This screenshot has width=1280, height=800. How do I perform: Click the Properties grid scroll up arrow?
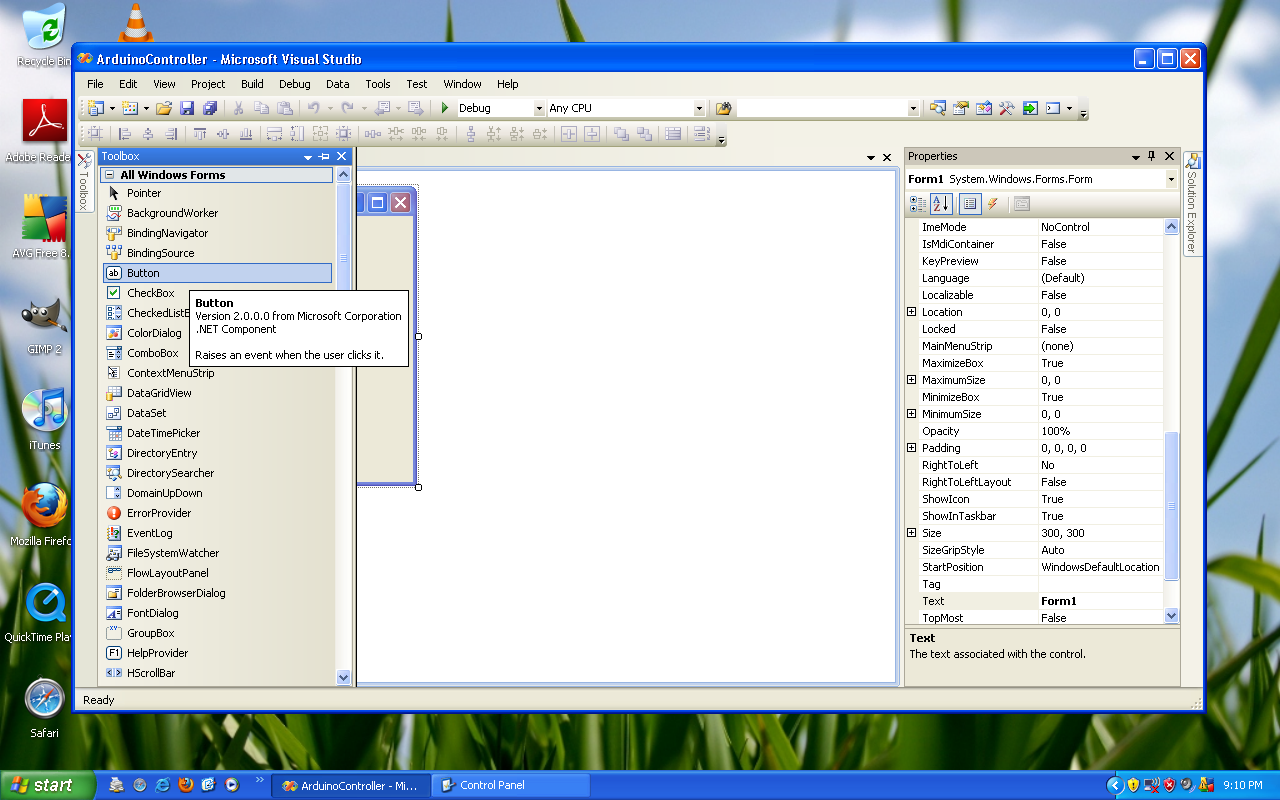coord(1172,227)
